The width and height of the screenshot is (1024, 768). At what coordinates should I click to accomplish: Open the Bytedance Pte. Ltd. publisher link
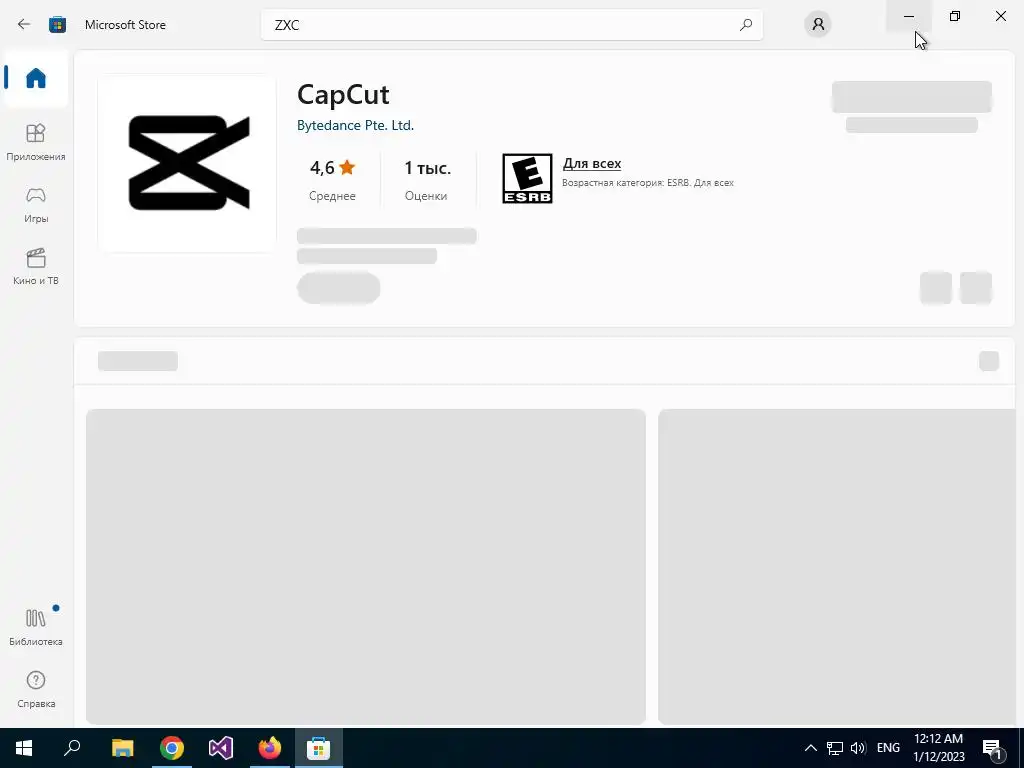coord(355,125)
